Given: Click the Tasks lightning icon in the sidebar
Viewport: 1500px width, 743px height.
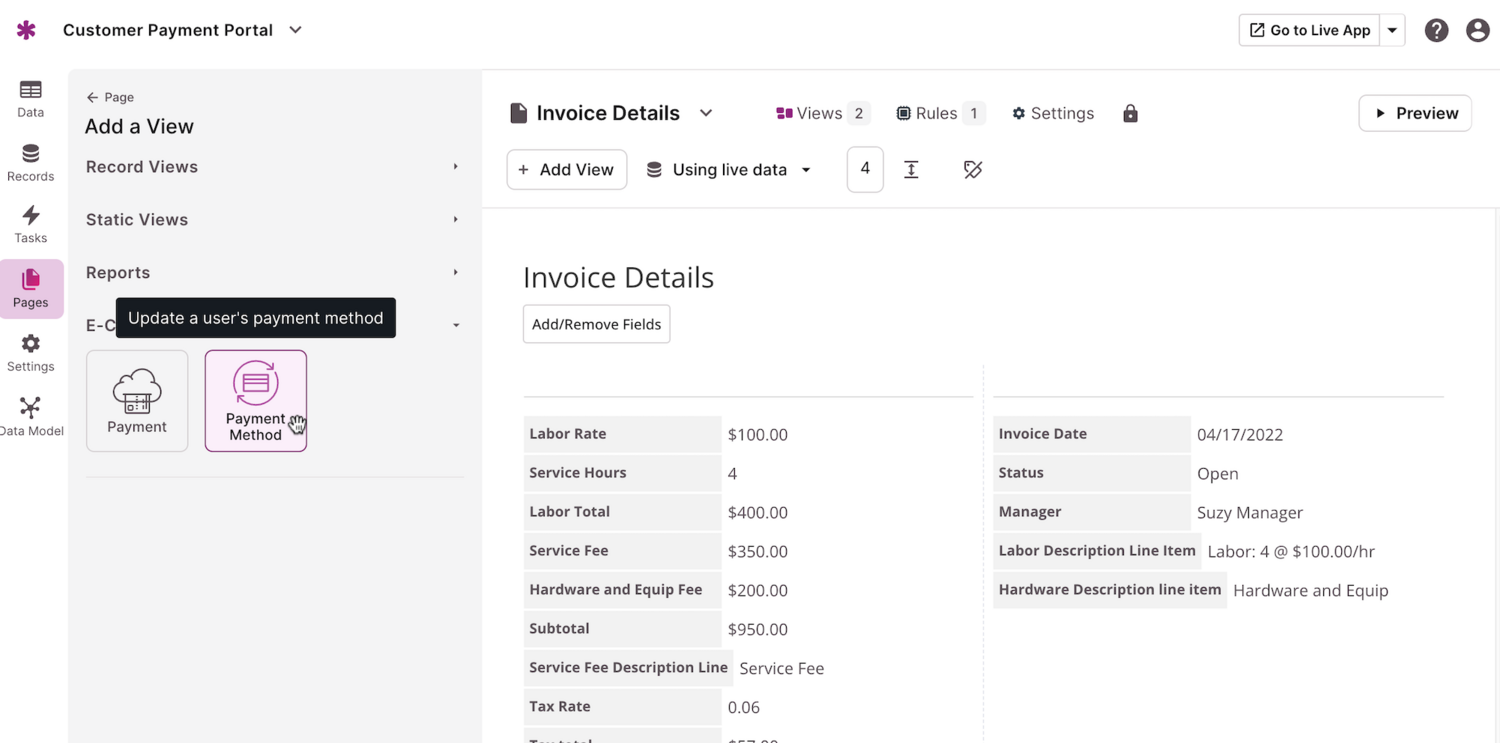Looking at the screenshot, I should tap(30, 222).
